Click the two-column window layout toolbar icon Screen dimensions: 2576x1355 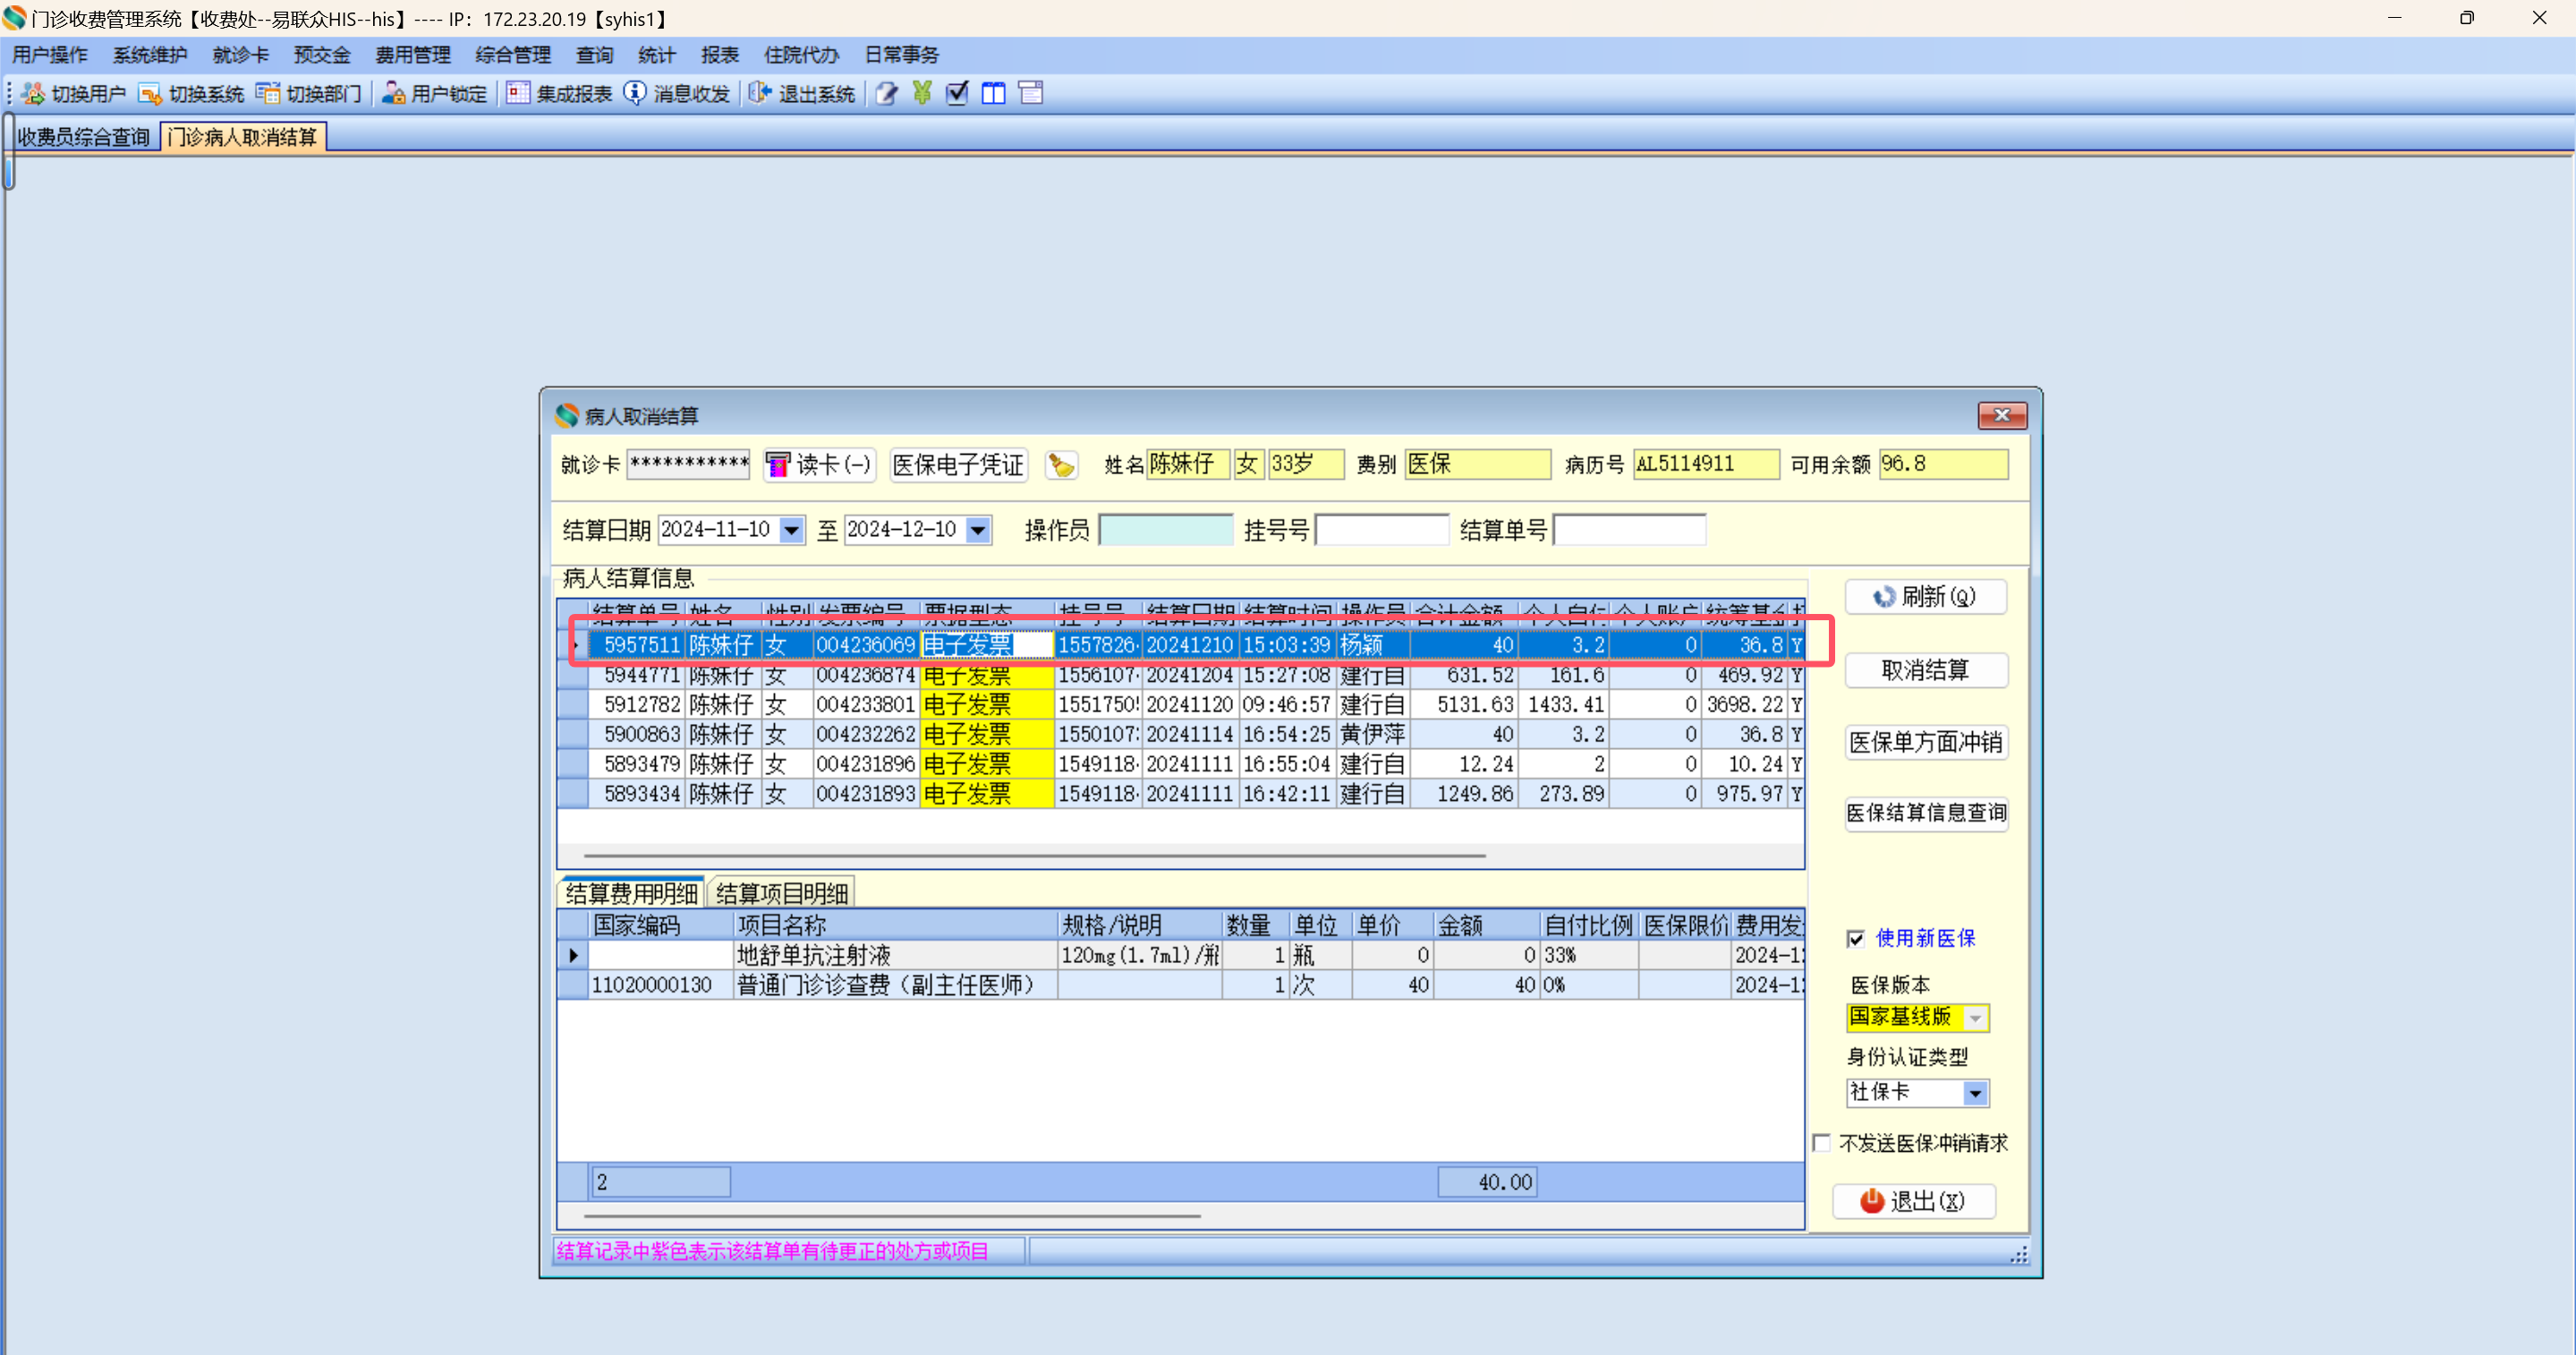point(993,94)
